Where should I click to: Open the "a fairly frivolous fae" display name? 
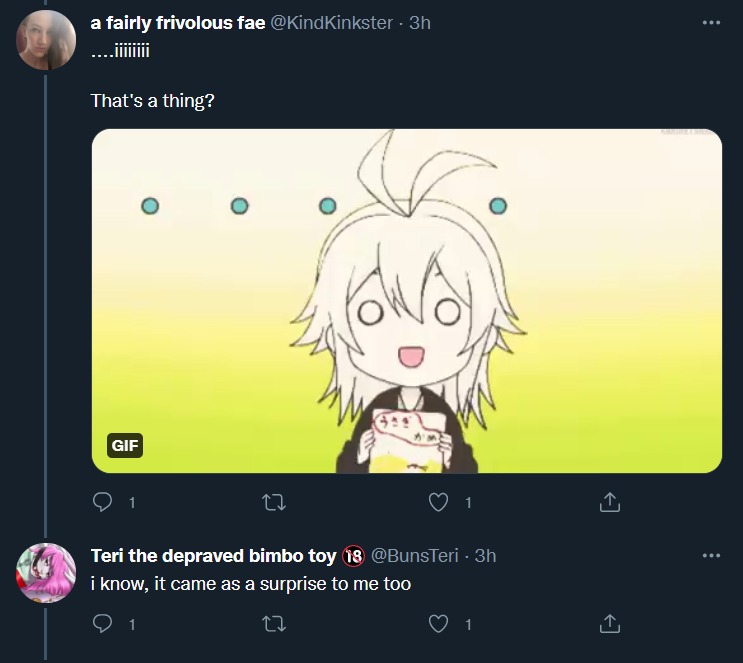[x=178, y=23]
